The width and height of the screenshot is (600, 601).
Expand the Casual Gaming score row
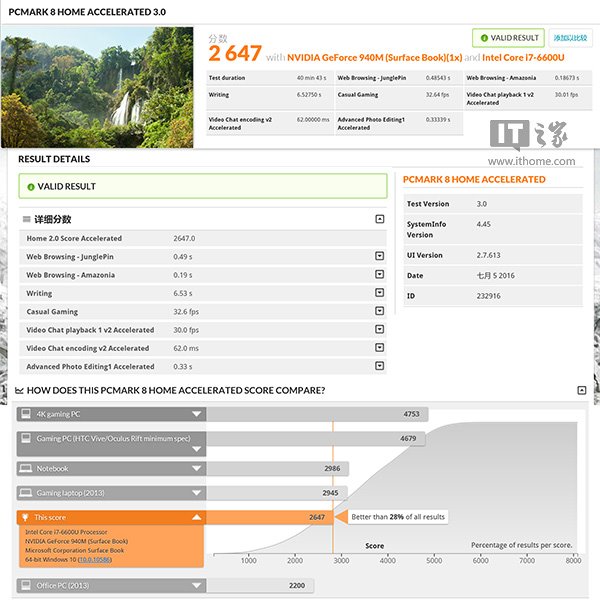[x=380, y=311]
